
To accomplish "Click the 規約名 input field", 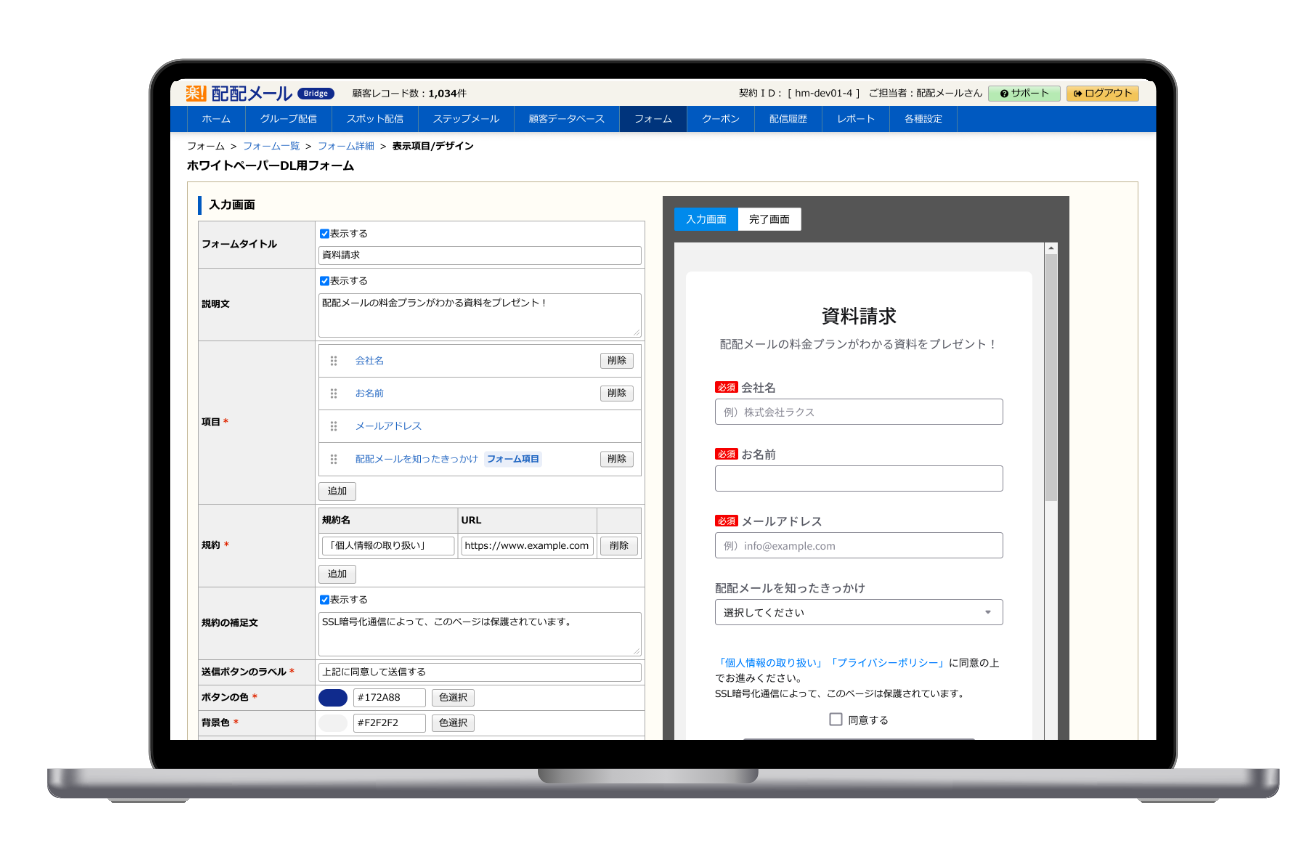I will (x=387, y=546).
